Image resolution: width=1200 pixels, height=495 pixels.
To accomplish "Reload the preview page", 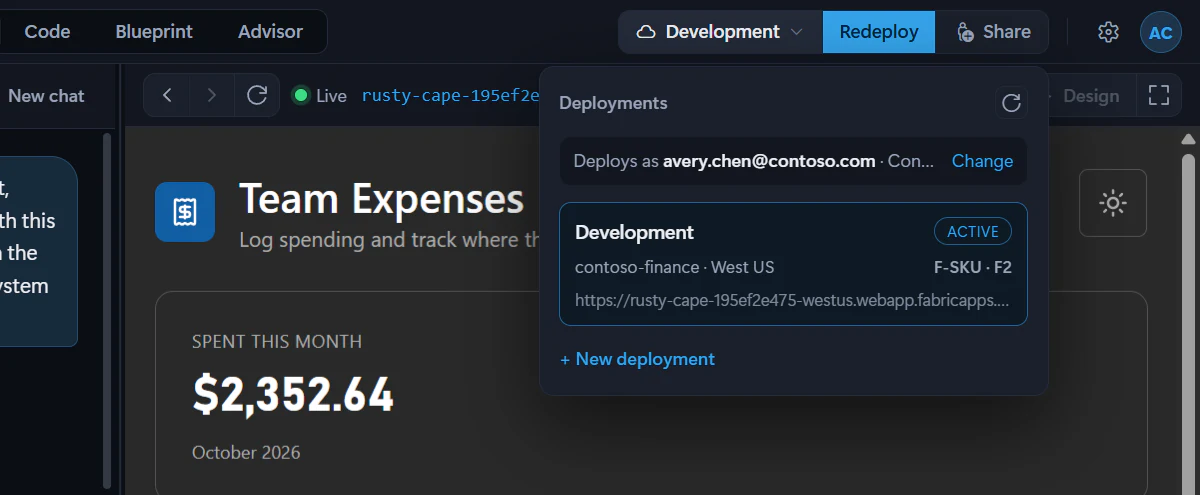I will coord(257,95).
